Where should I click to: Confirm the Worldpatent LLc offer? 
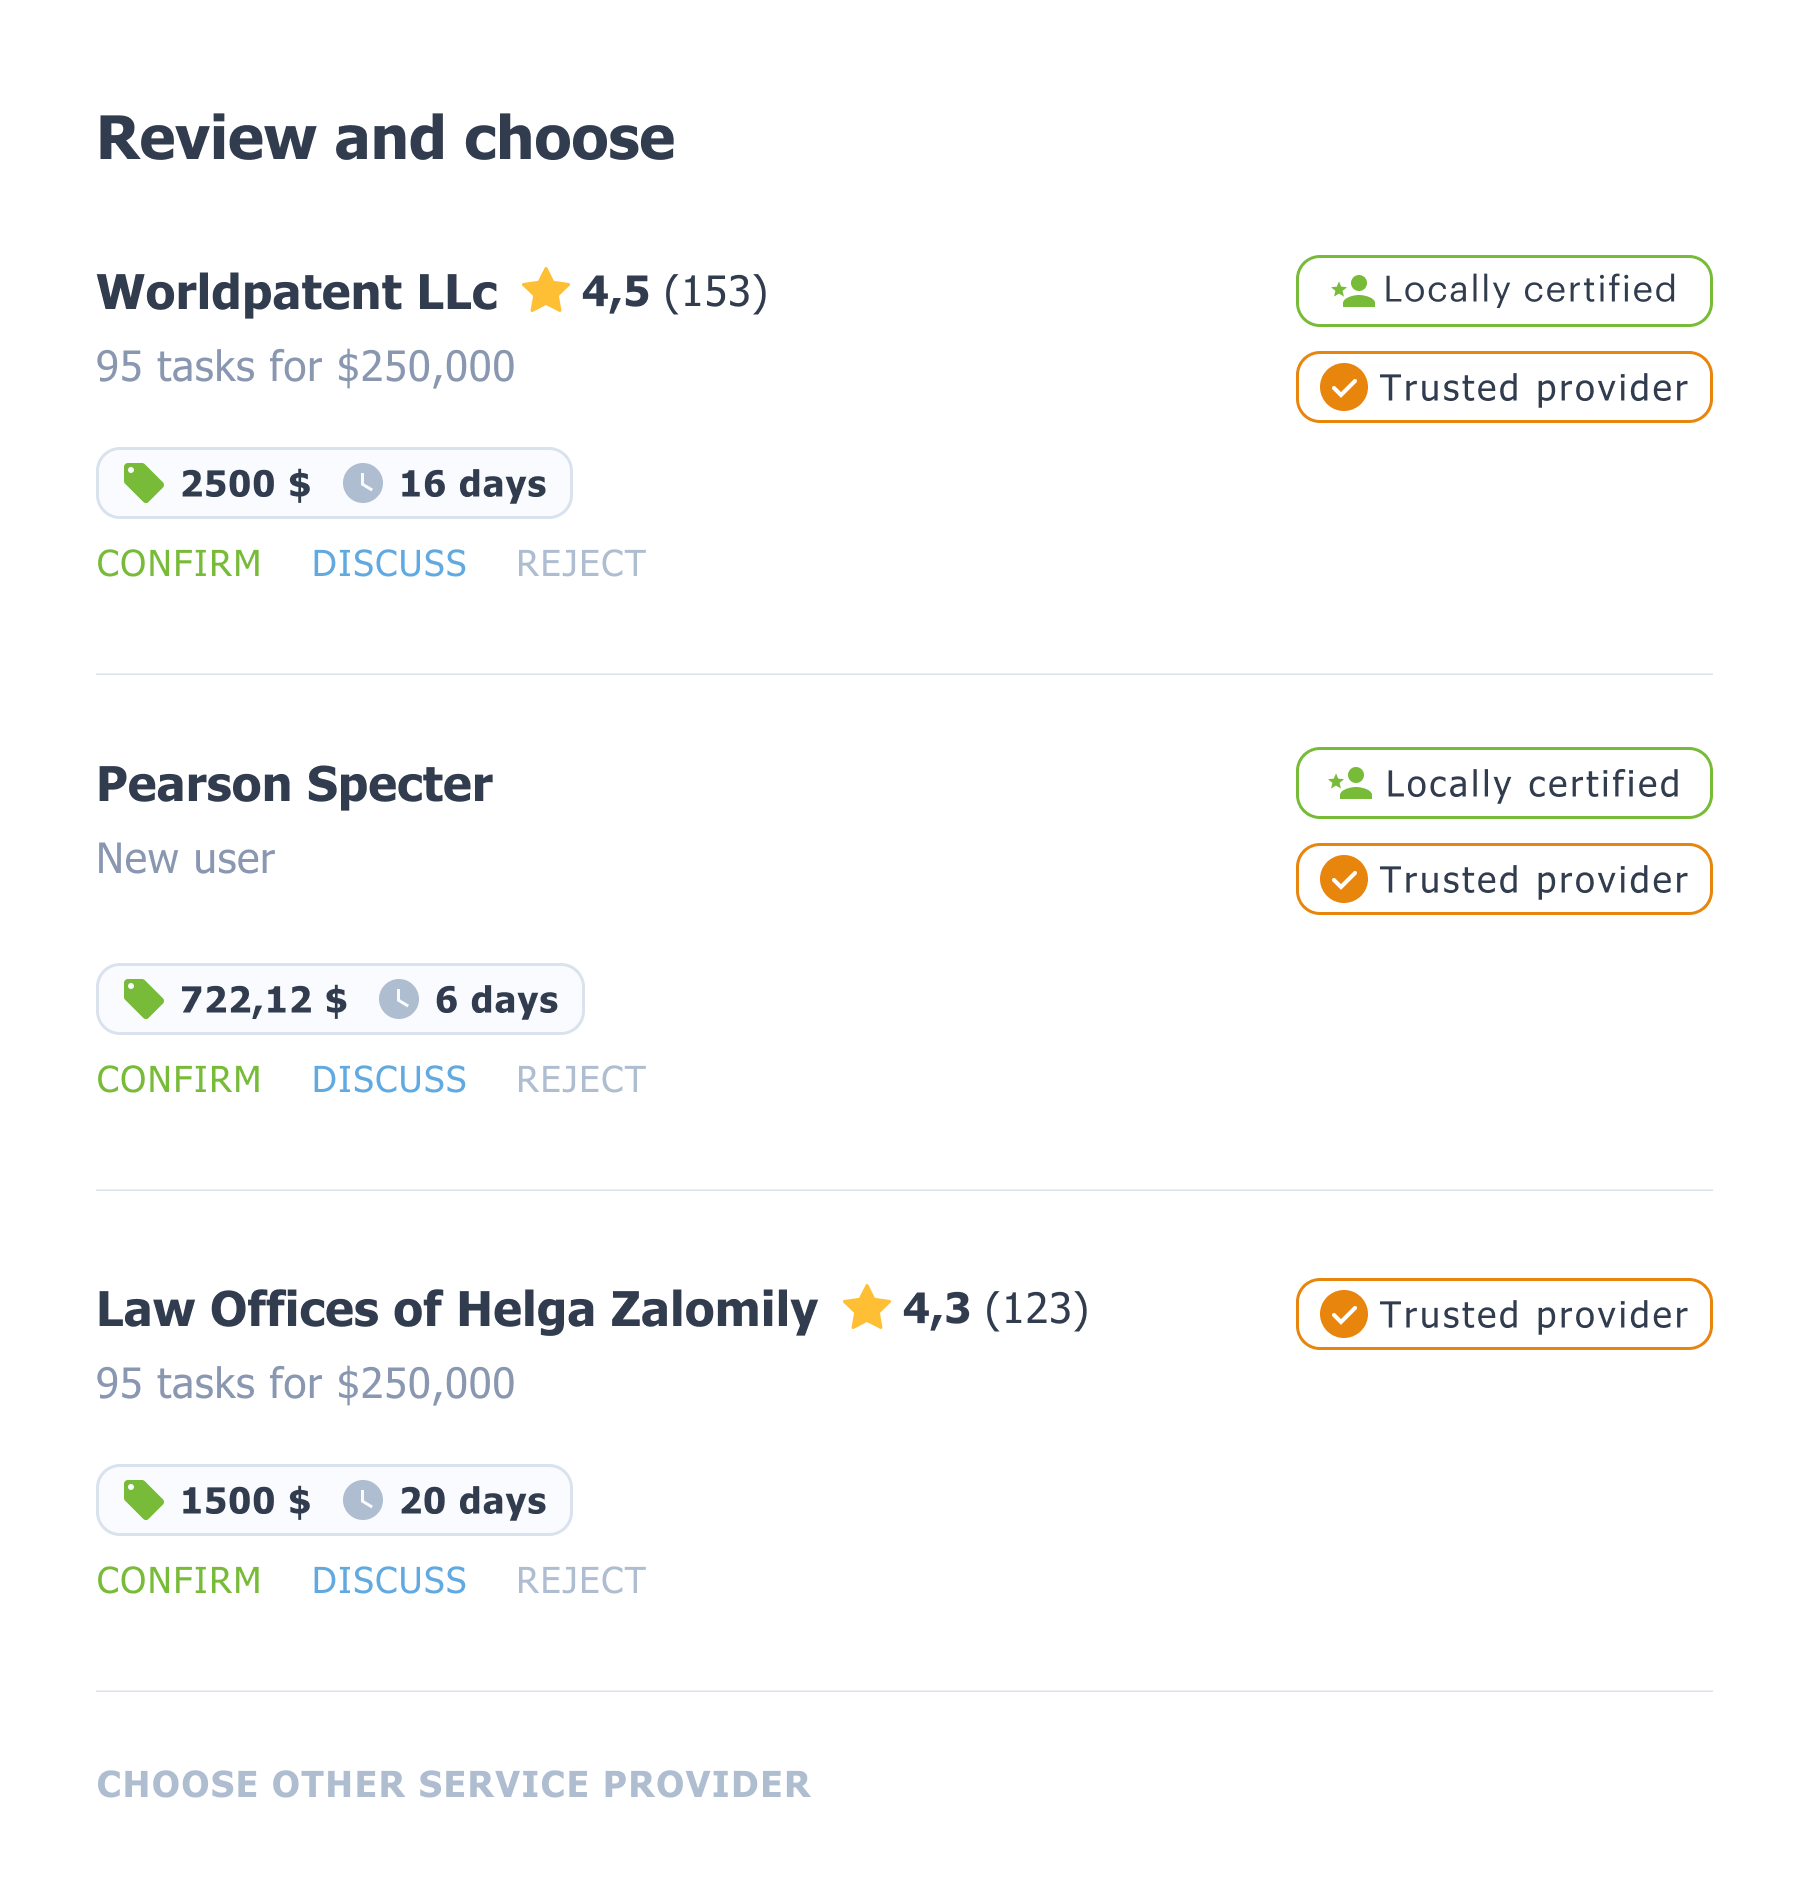point(179,563)
